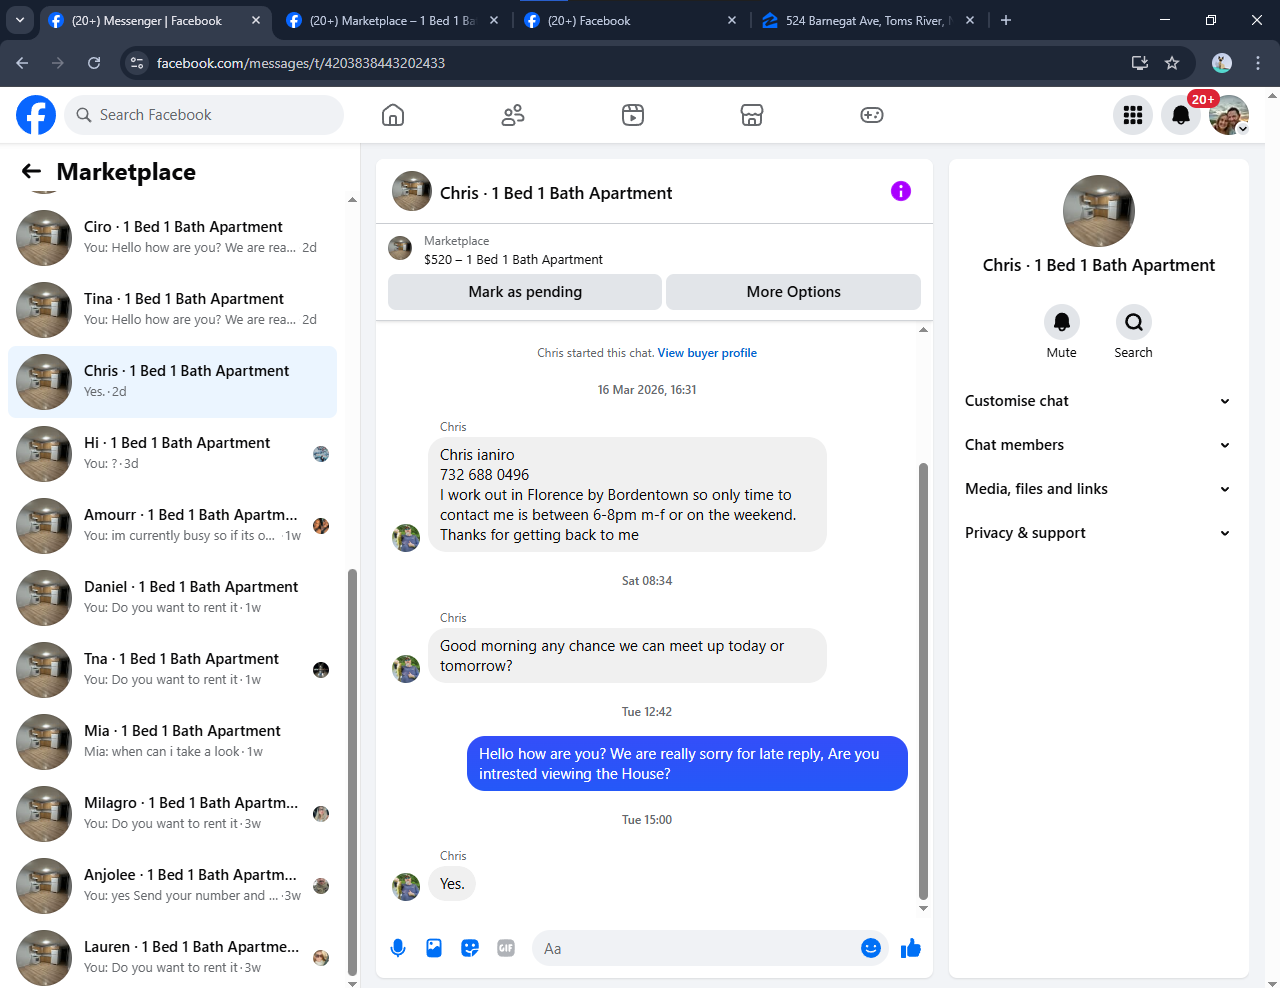Image resolution: width=1280 pixels, height=988 pixels.
Task: Open the Notifications bell with 20+ badge
Action: [1181, 115]
